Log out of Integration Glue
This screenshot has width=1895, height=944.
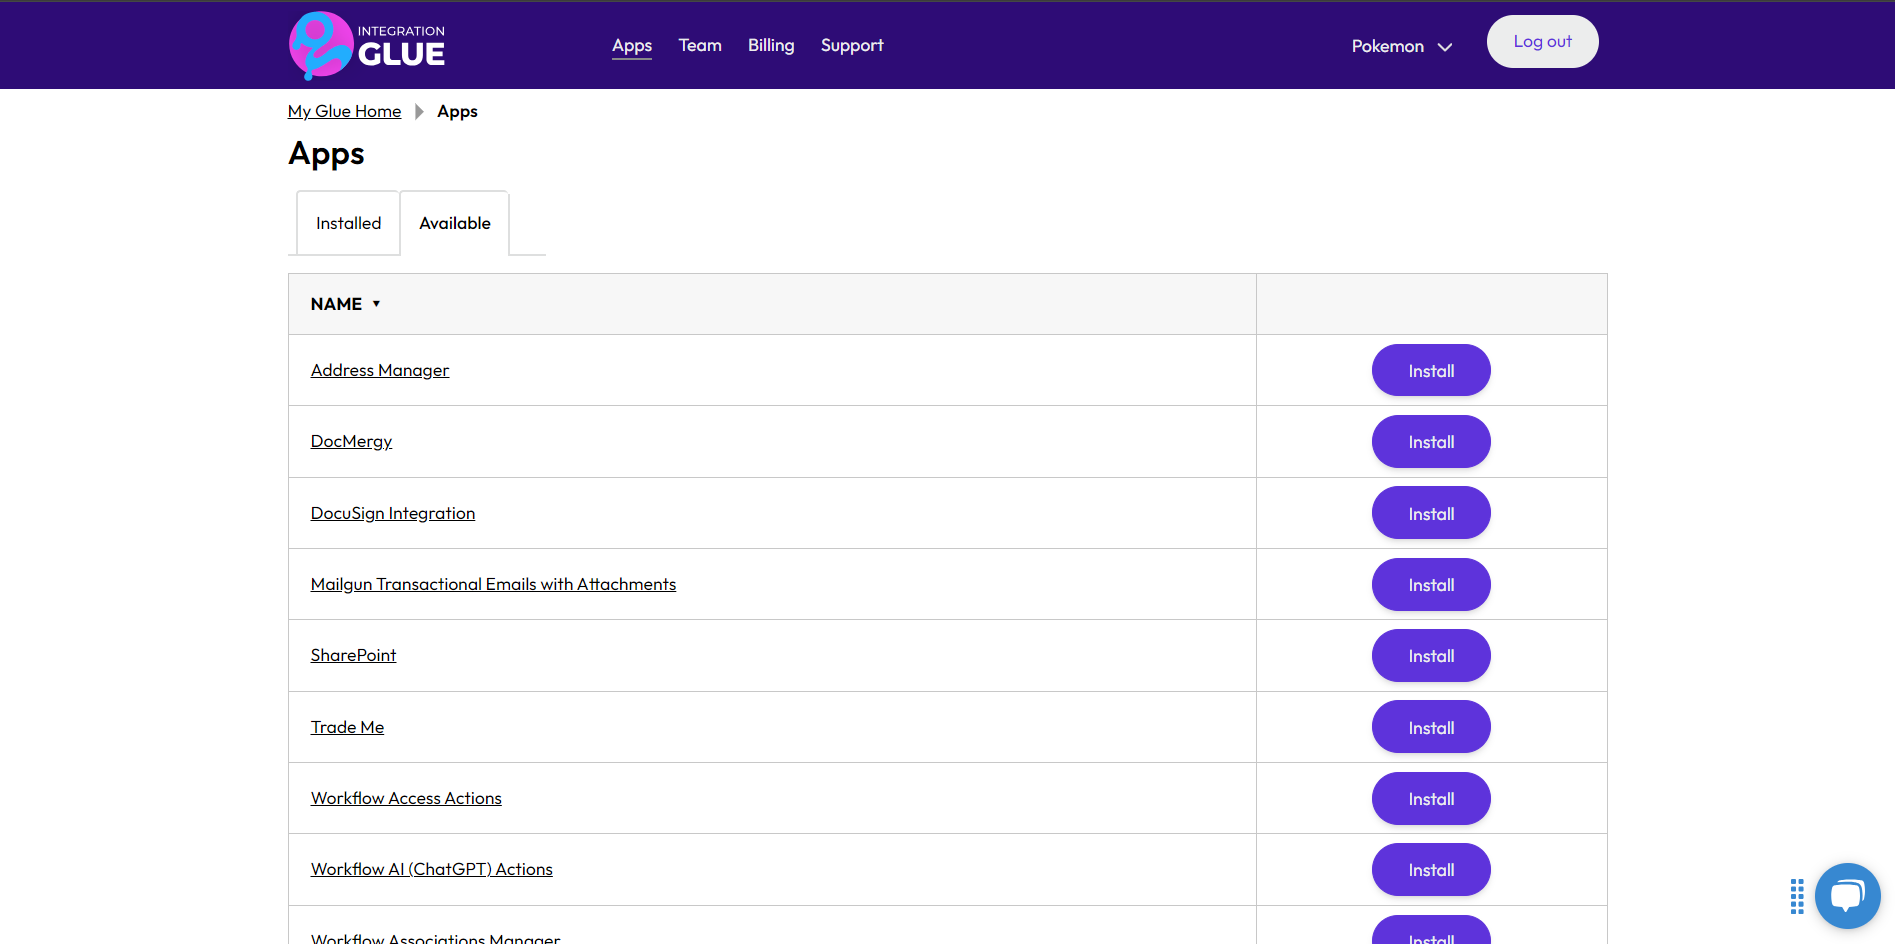point(1541,41)
